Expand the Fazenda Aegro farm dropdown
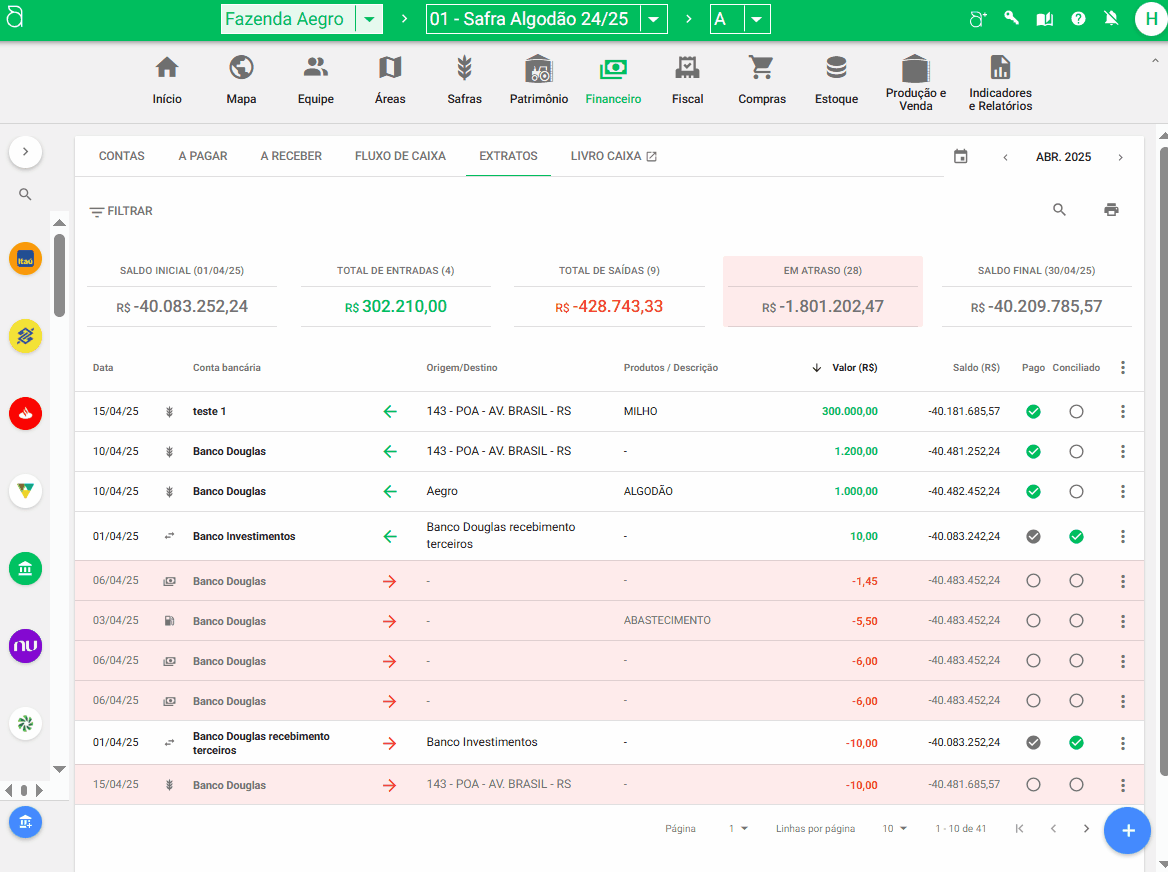Image resolution: width=1168 pixels, height=872 pixels. click(x=370, y=19)
